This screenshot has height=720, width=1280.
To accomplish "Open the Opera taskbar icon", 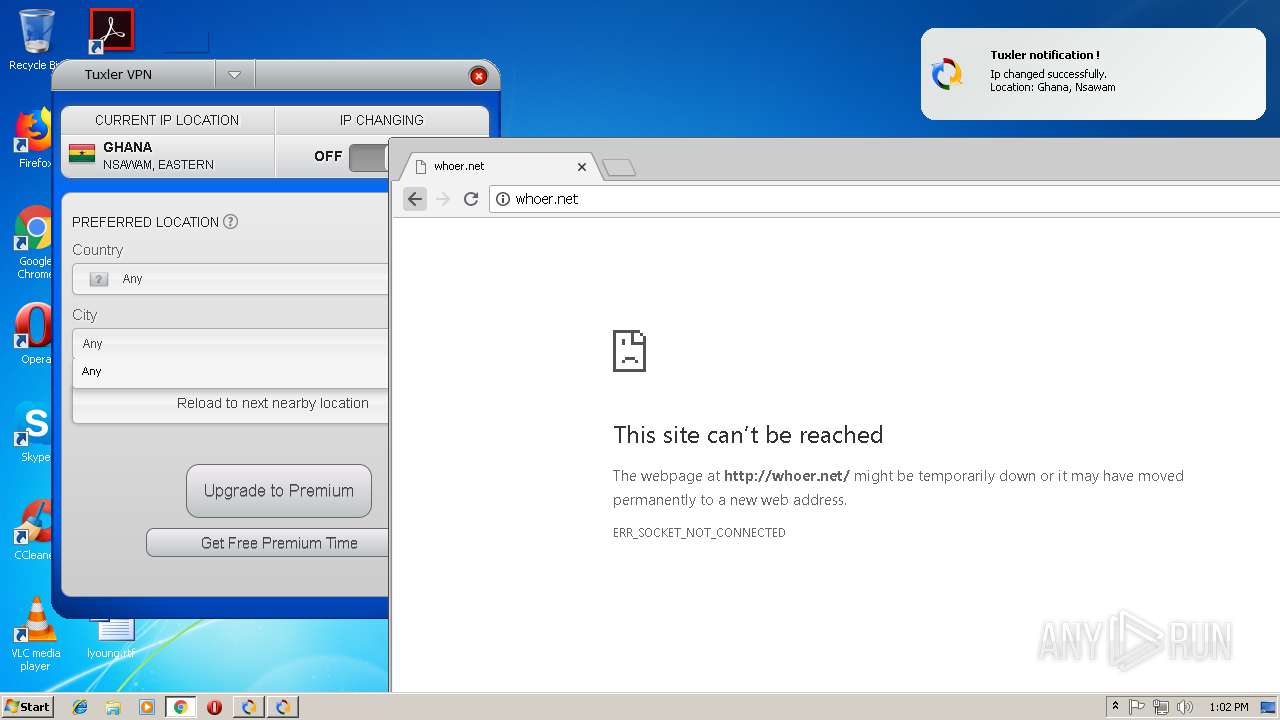I will coord(214,707).
